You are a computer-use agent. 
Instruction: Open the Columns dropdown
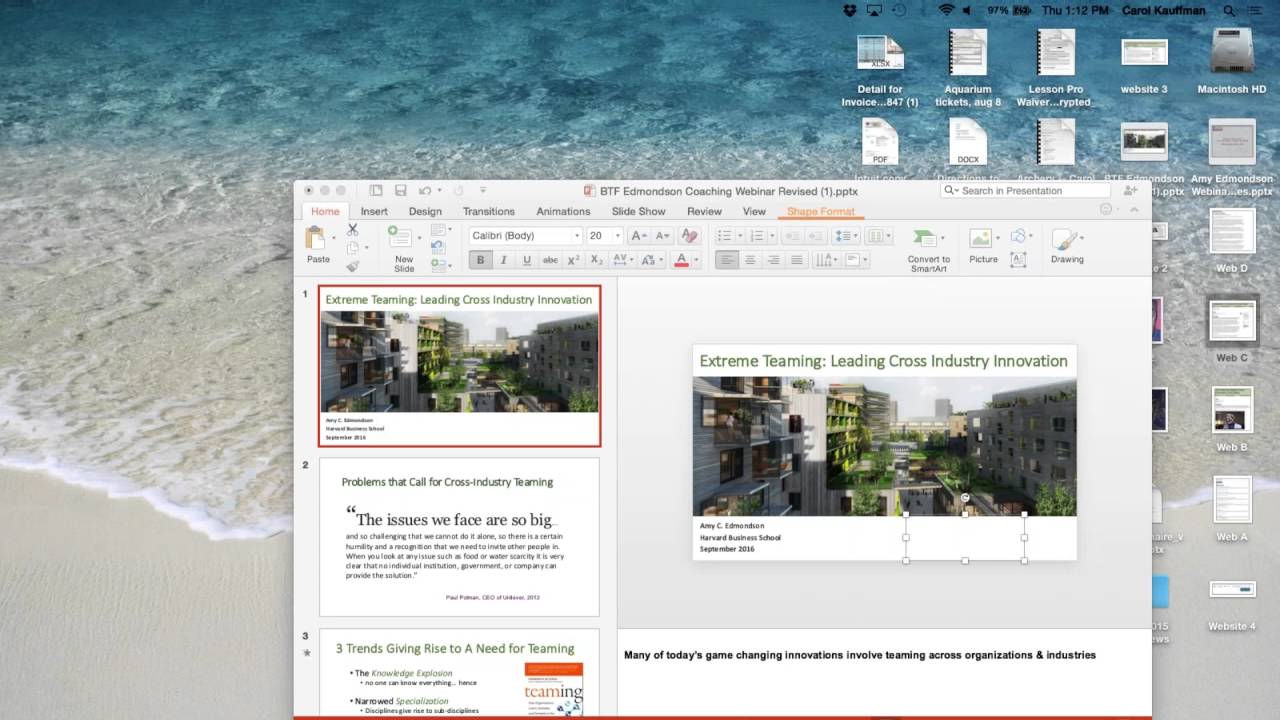[x=879, y=236]
